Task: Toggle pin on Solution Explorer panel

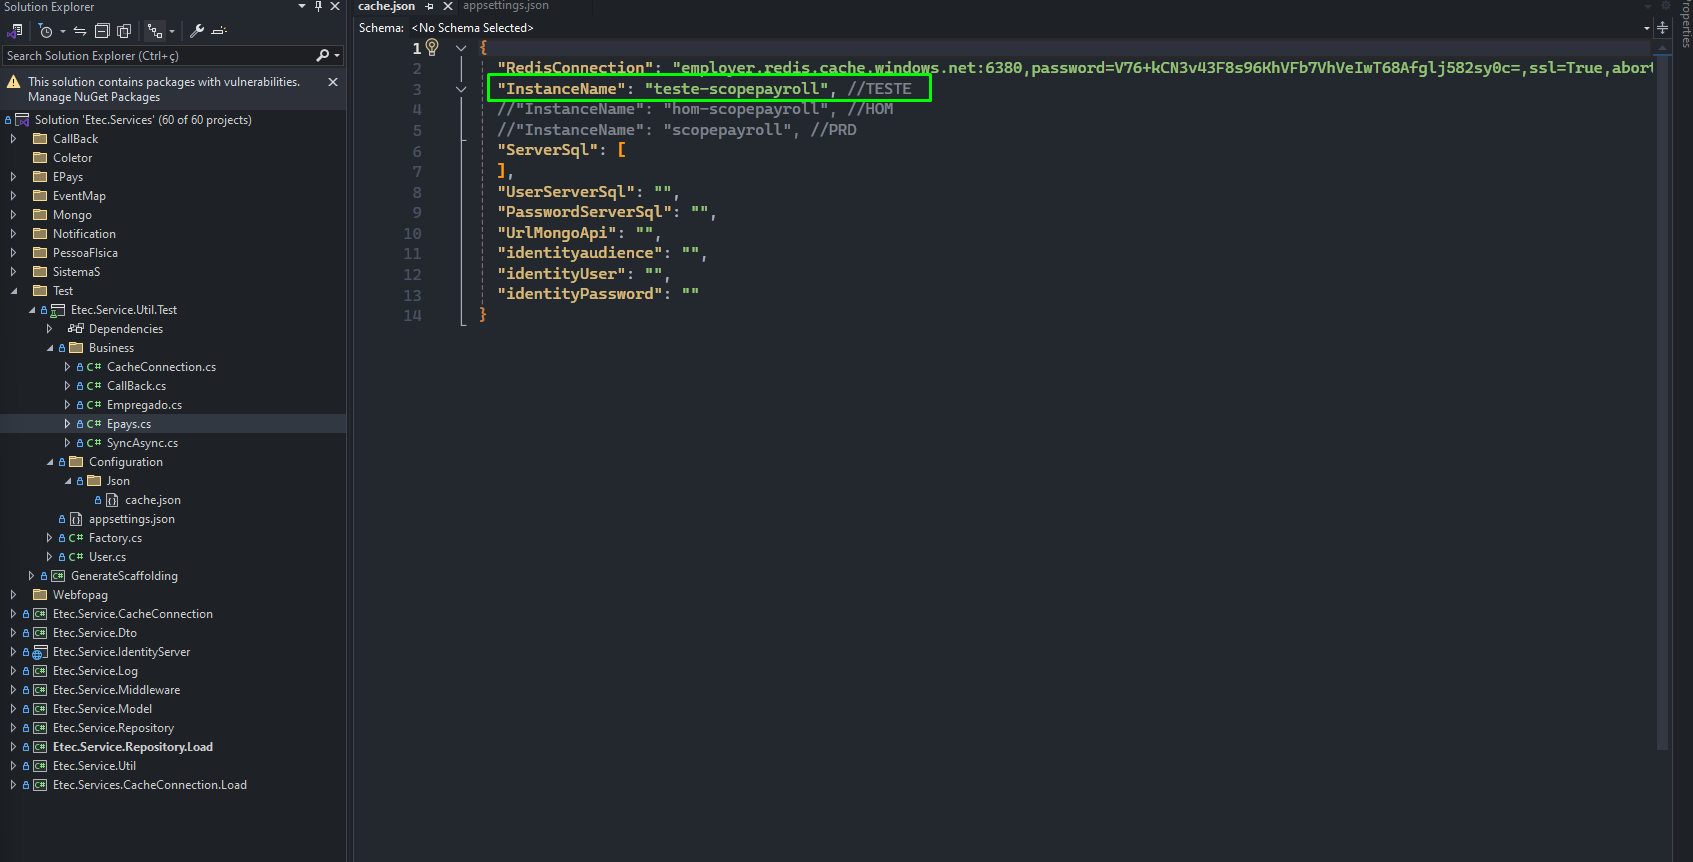Action: (318, 6)
